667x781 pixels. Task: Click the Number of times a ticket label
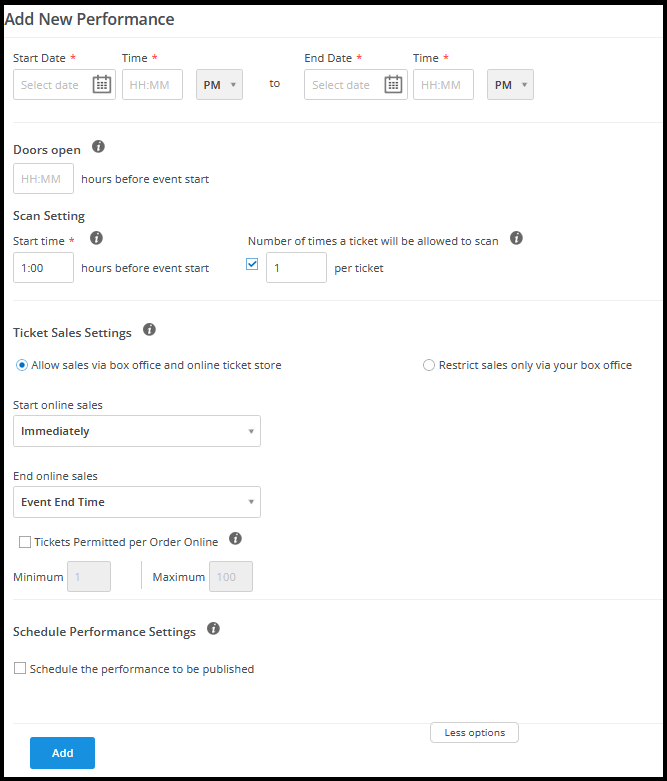point(373,241)
